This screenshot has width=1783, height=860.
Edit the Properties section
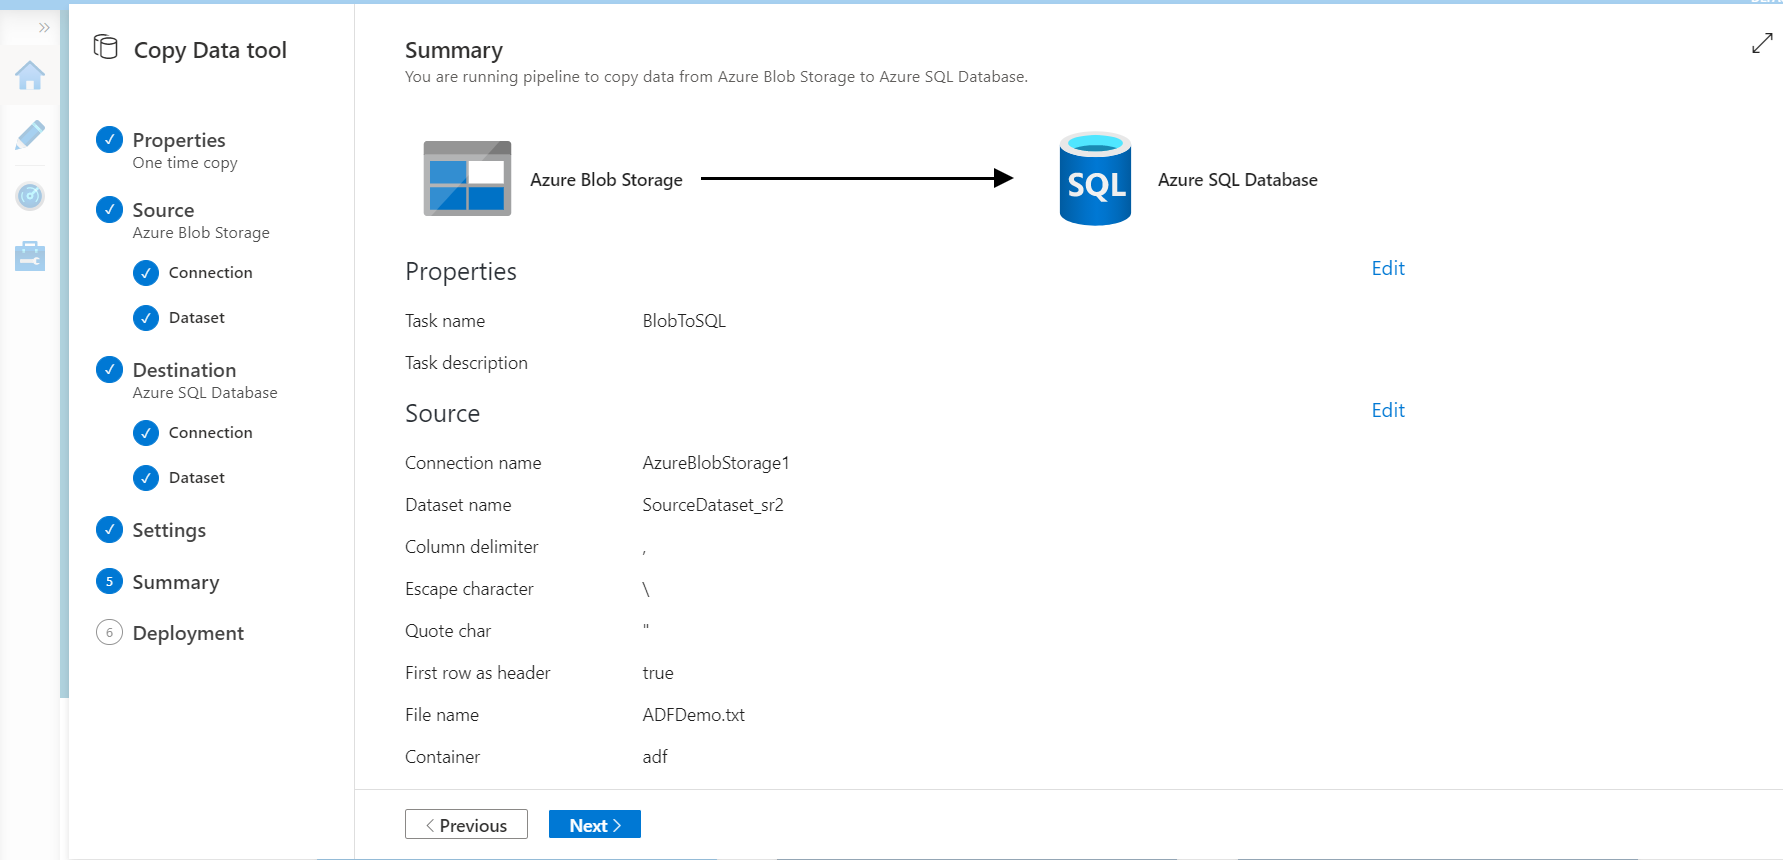[x=1388, y=268]
